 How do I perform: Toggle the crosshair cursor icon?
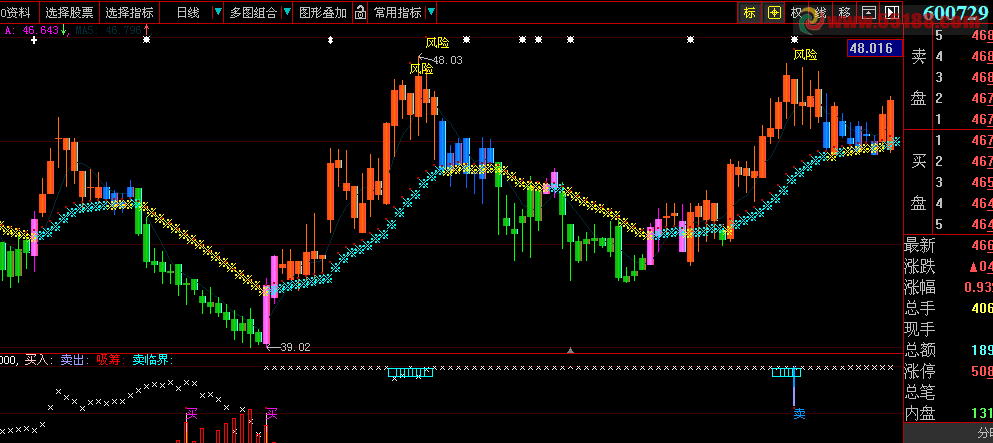[774, 13]
